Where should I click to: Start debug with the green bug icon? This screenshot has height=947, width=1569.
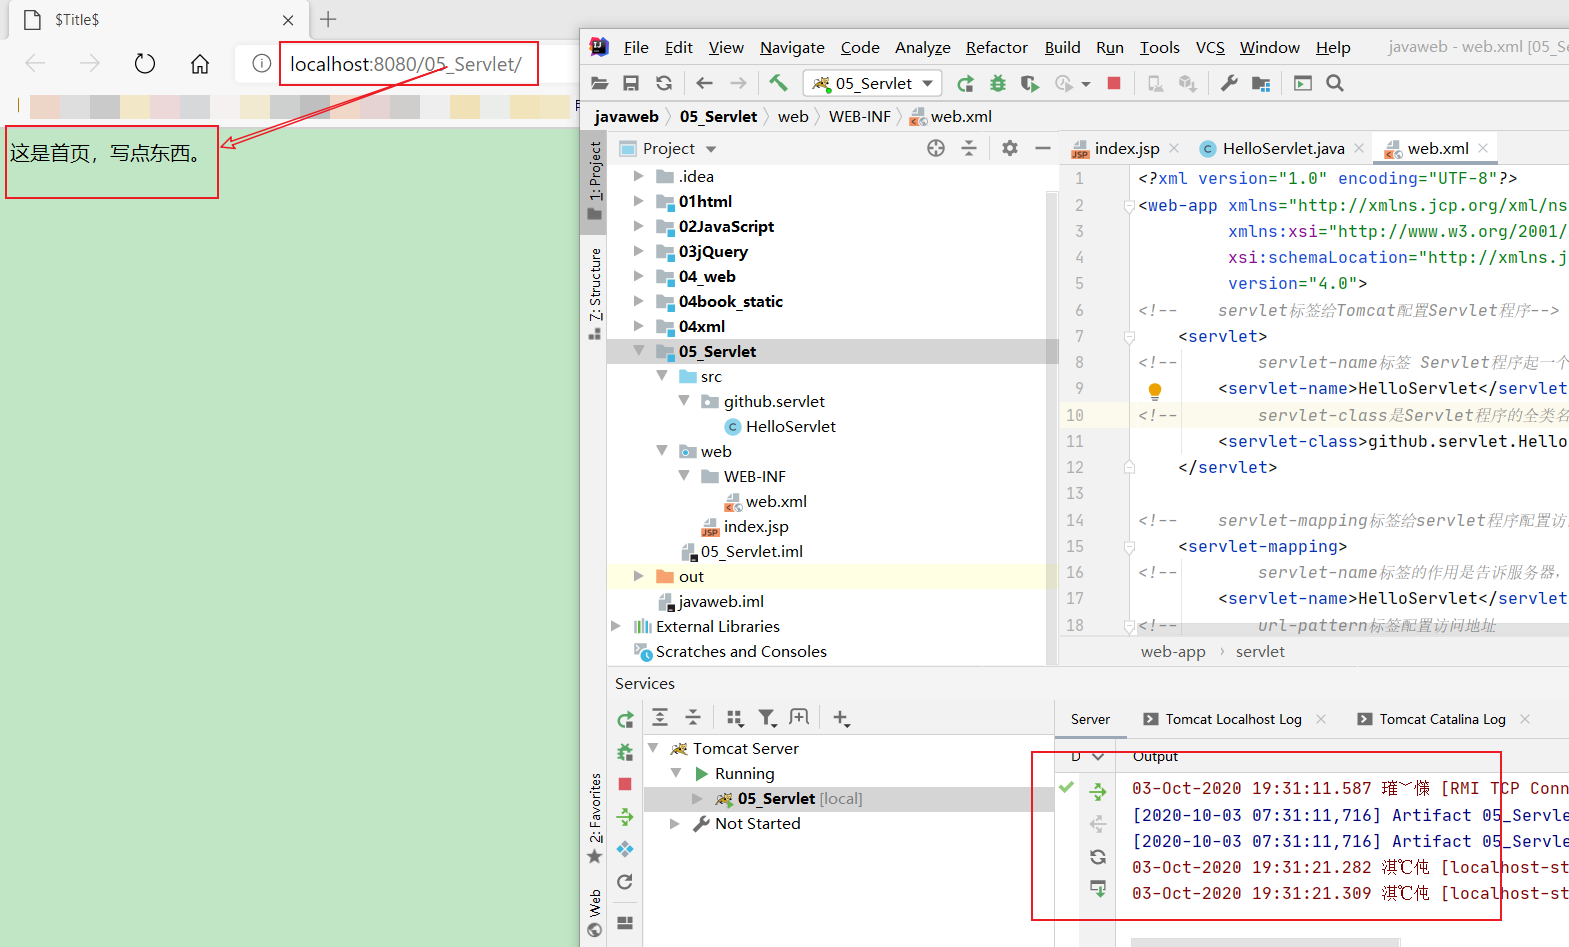coord(997,83)
